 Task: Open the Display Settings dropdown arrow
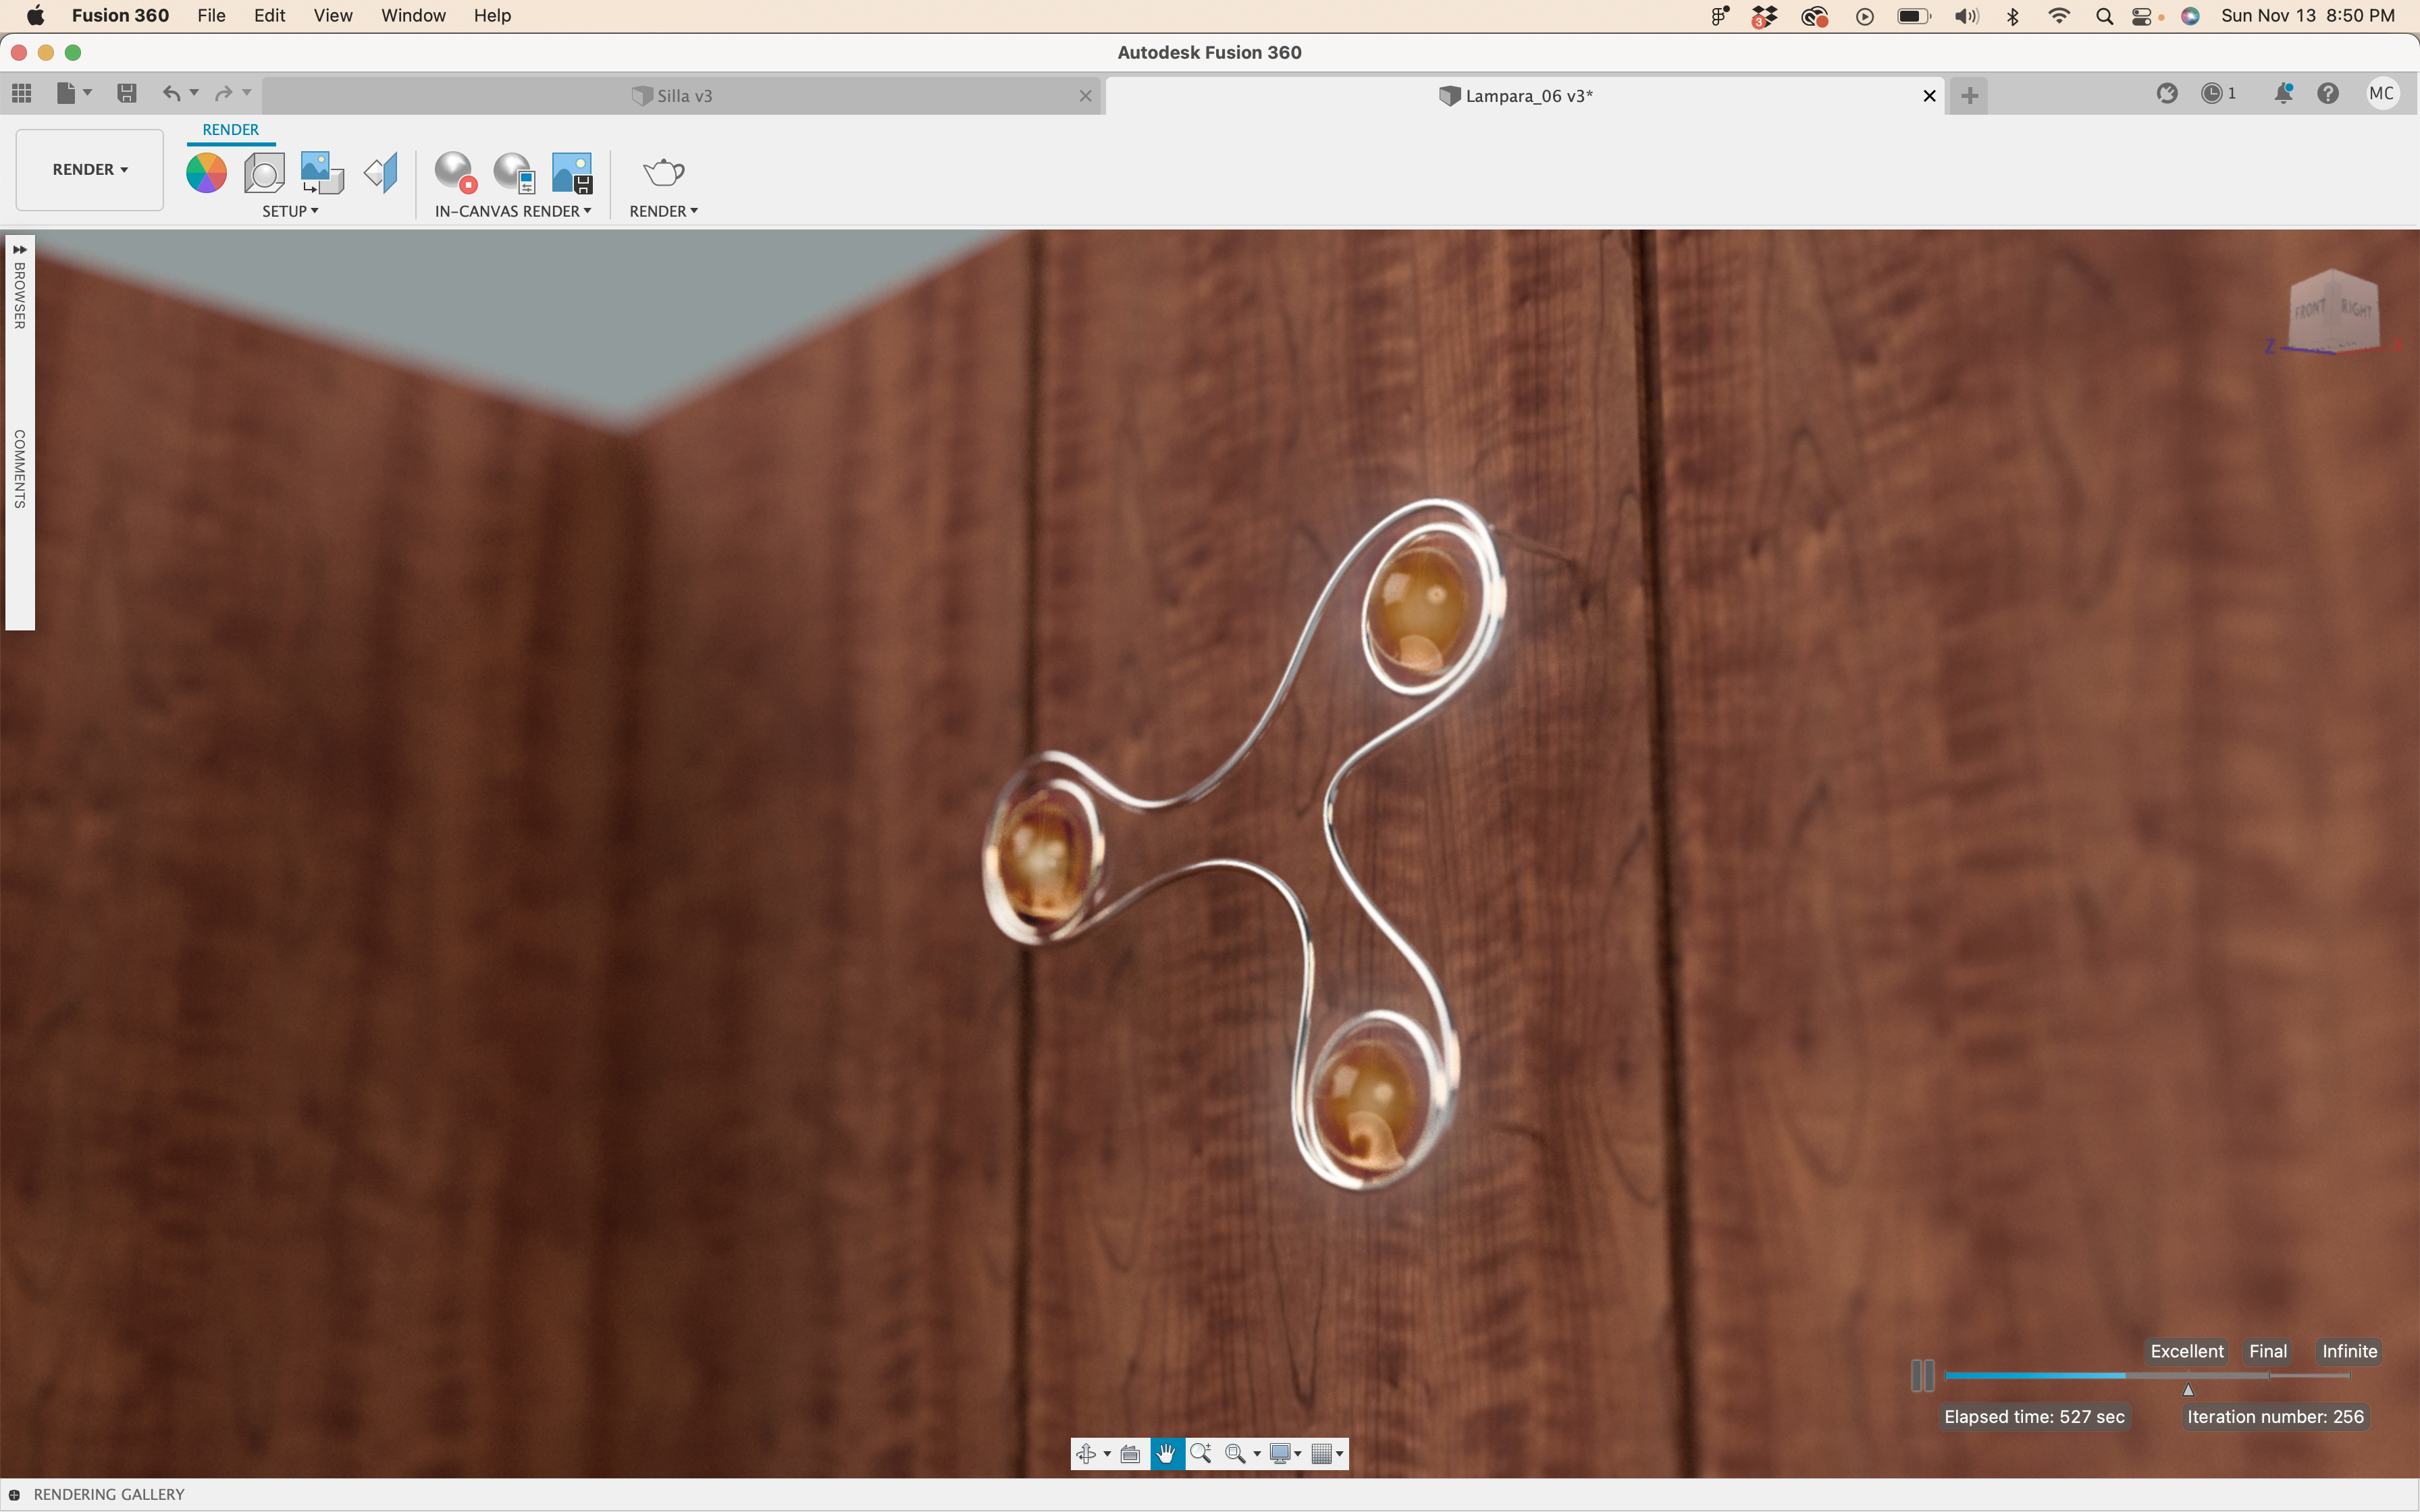pos(1298,1454)
